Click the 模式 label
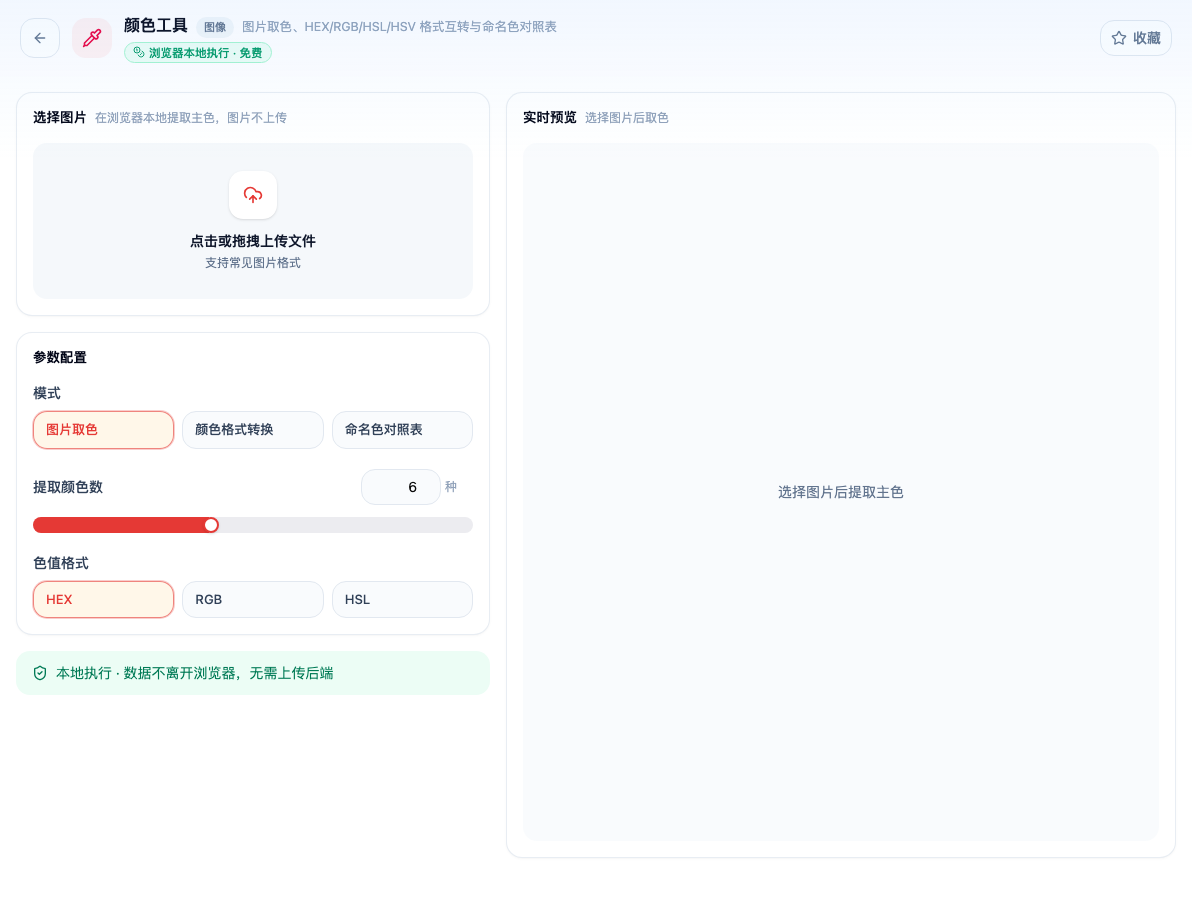1192x900 pixels. point(47,394)
